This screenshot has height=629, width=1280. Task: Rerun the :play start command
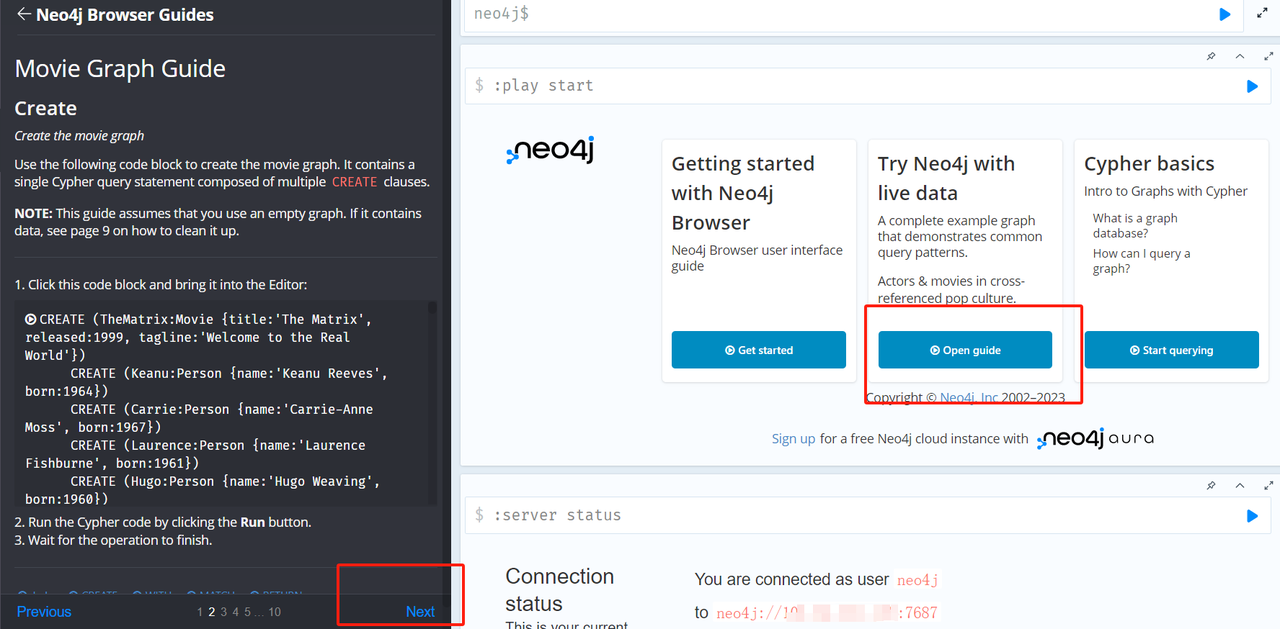pyautogui.click(x=1252, y=86)
